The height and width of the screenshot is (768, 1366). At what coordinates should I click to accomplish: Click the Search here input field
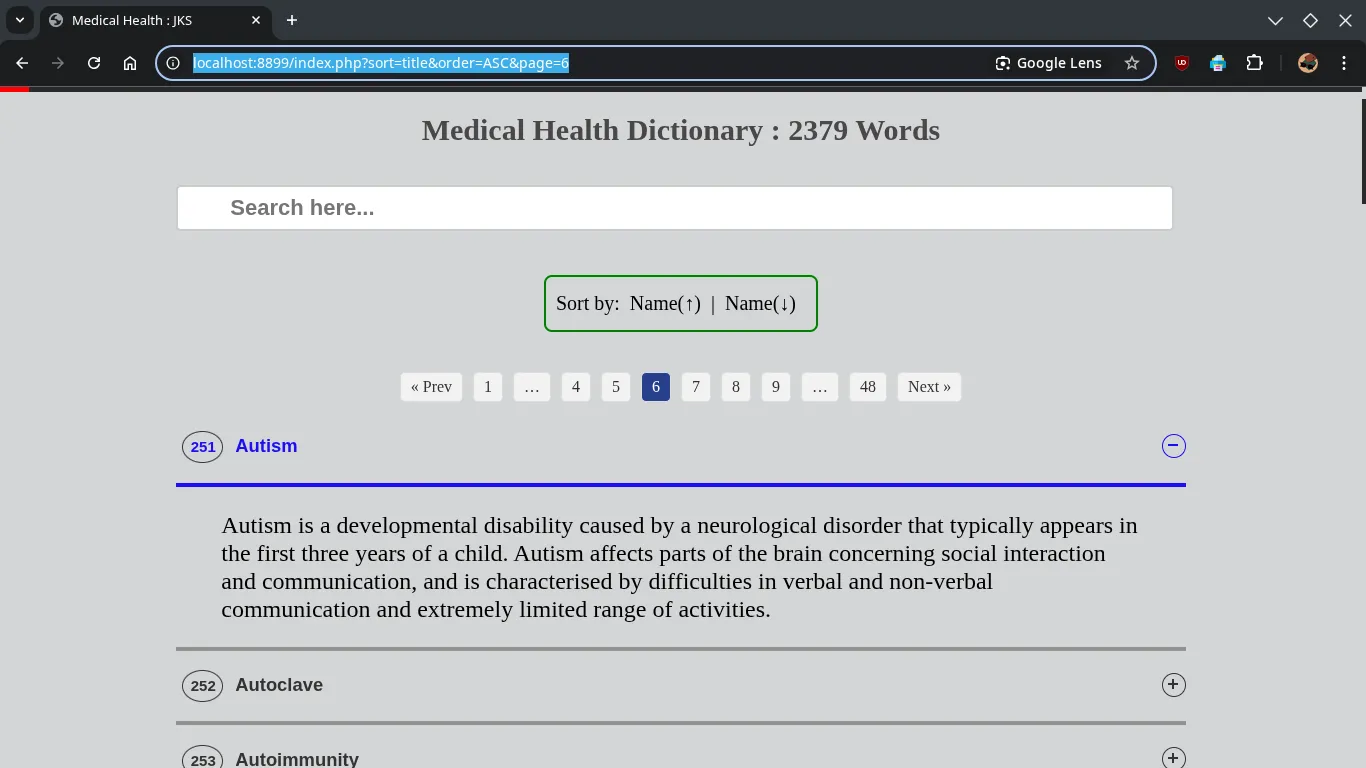(675, 208)
